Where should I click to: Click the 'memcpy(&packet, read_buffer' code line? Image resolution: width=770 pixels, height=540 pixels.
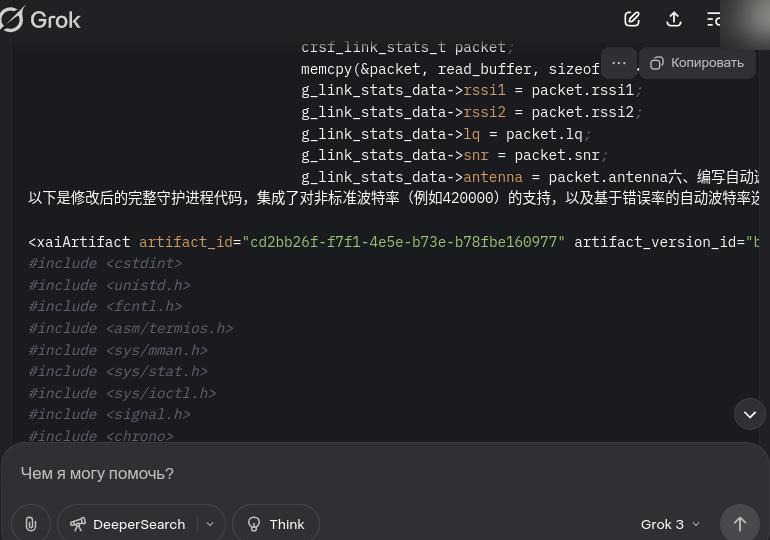tap(450, 69)
